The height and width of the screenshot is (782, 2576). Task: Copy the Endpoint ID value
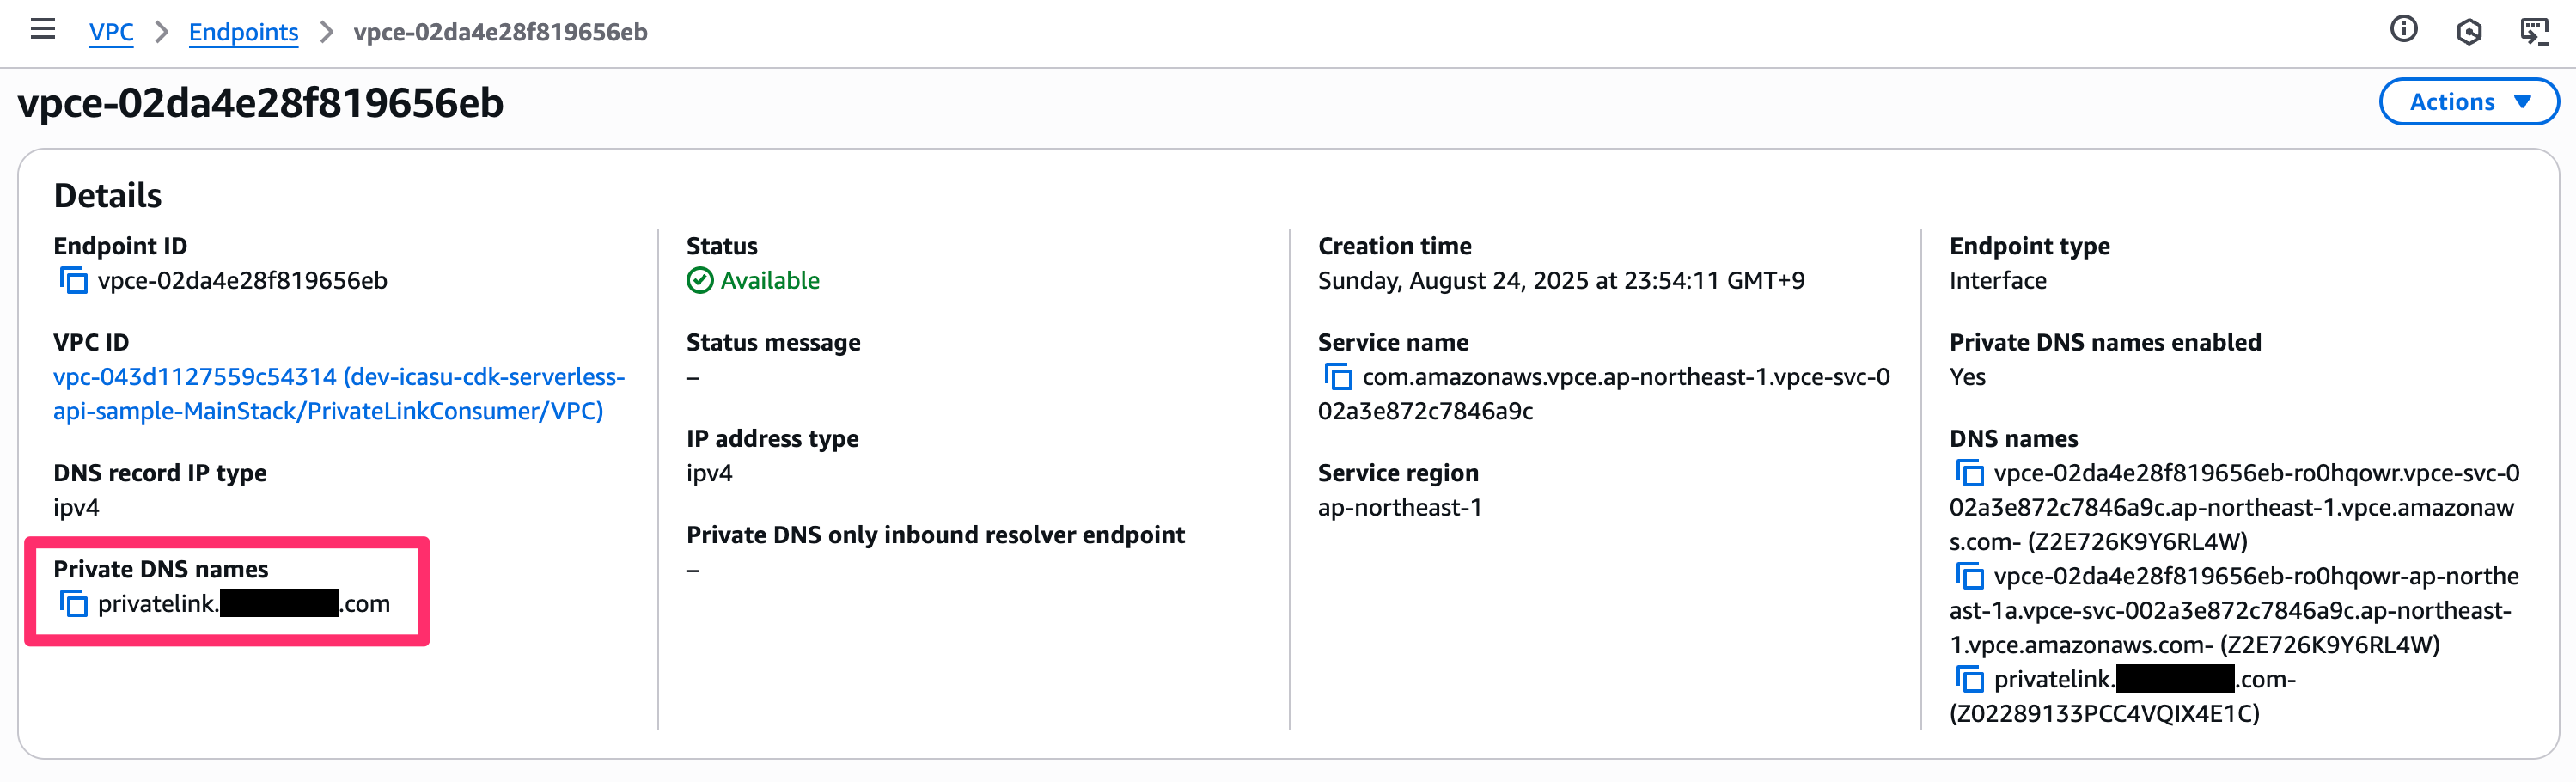(73, 281)
